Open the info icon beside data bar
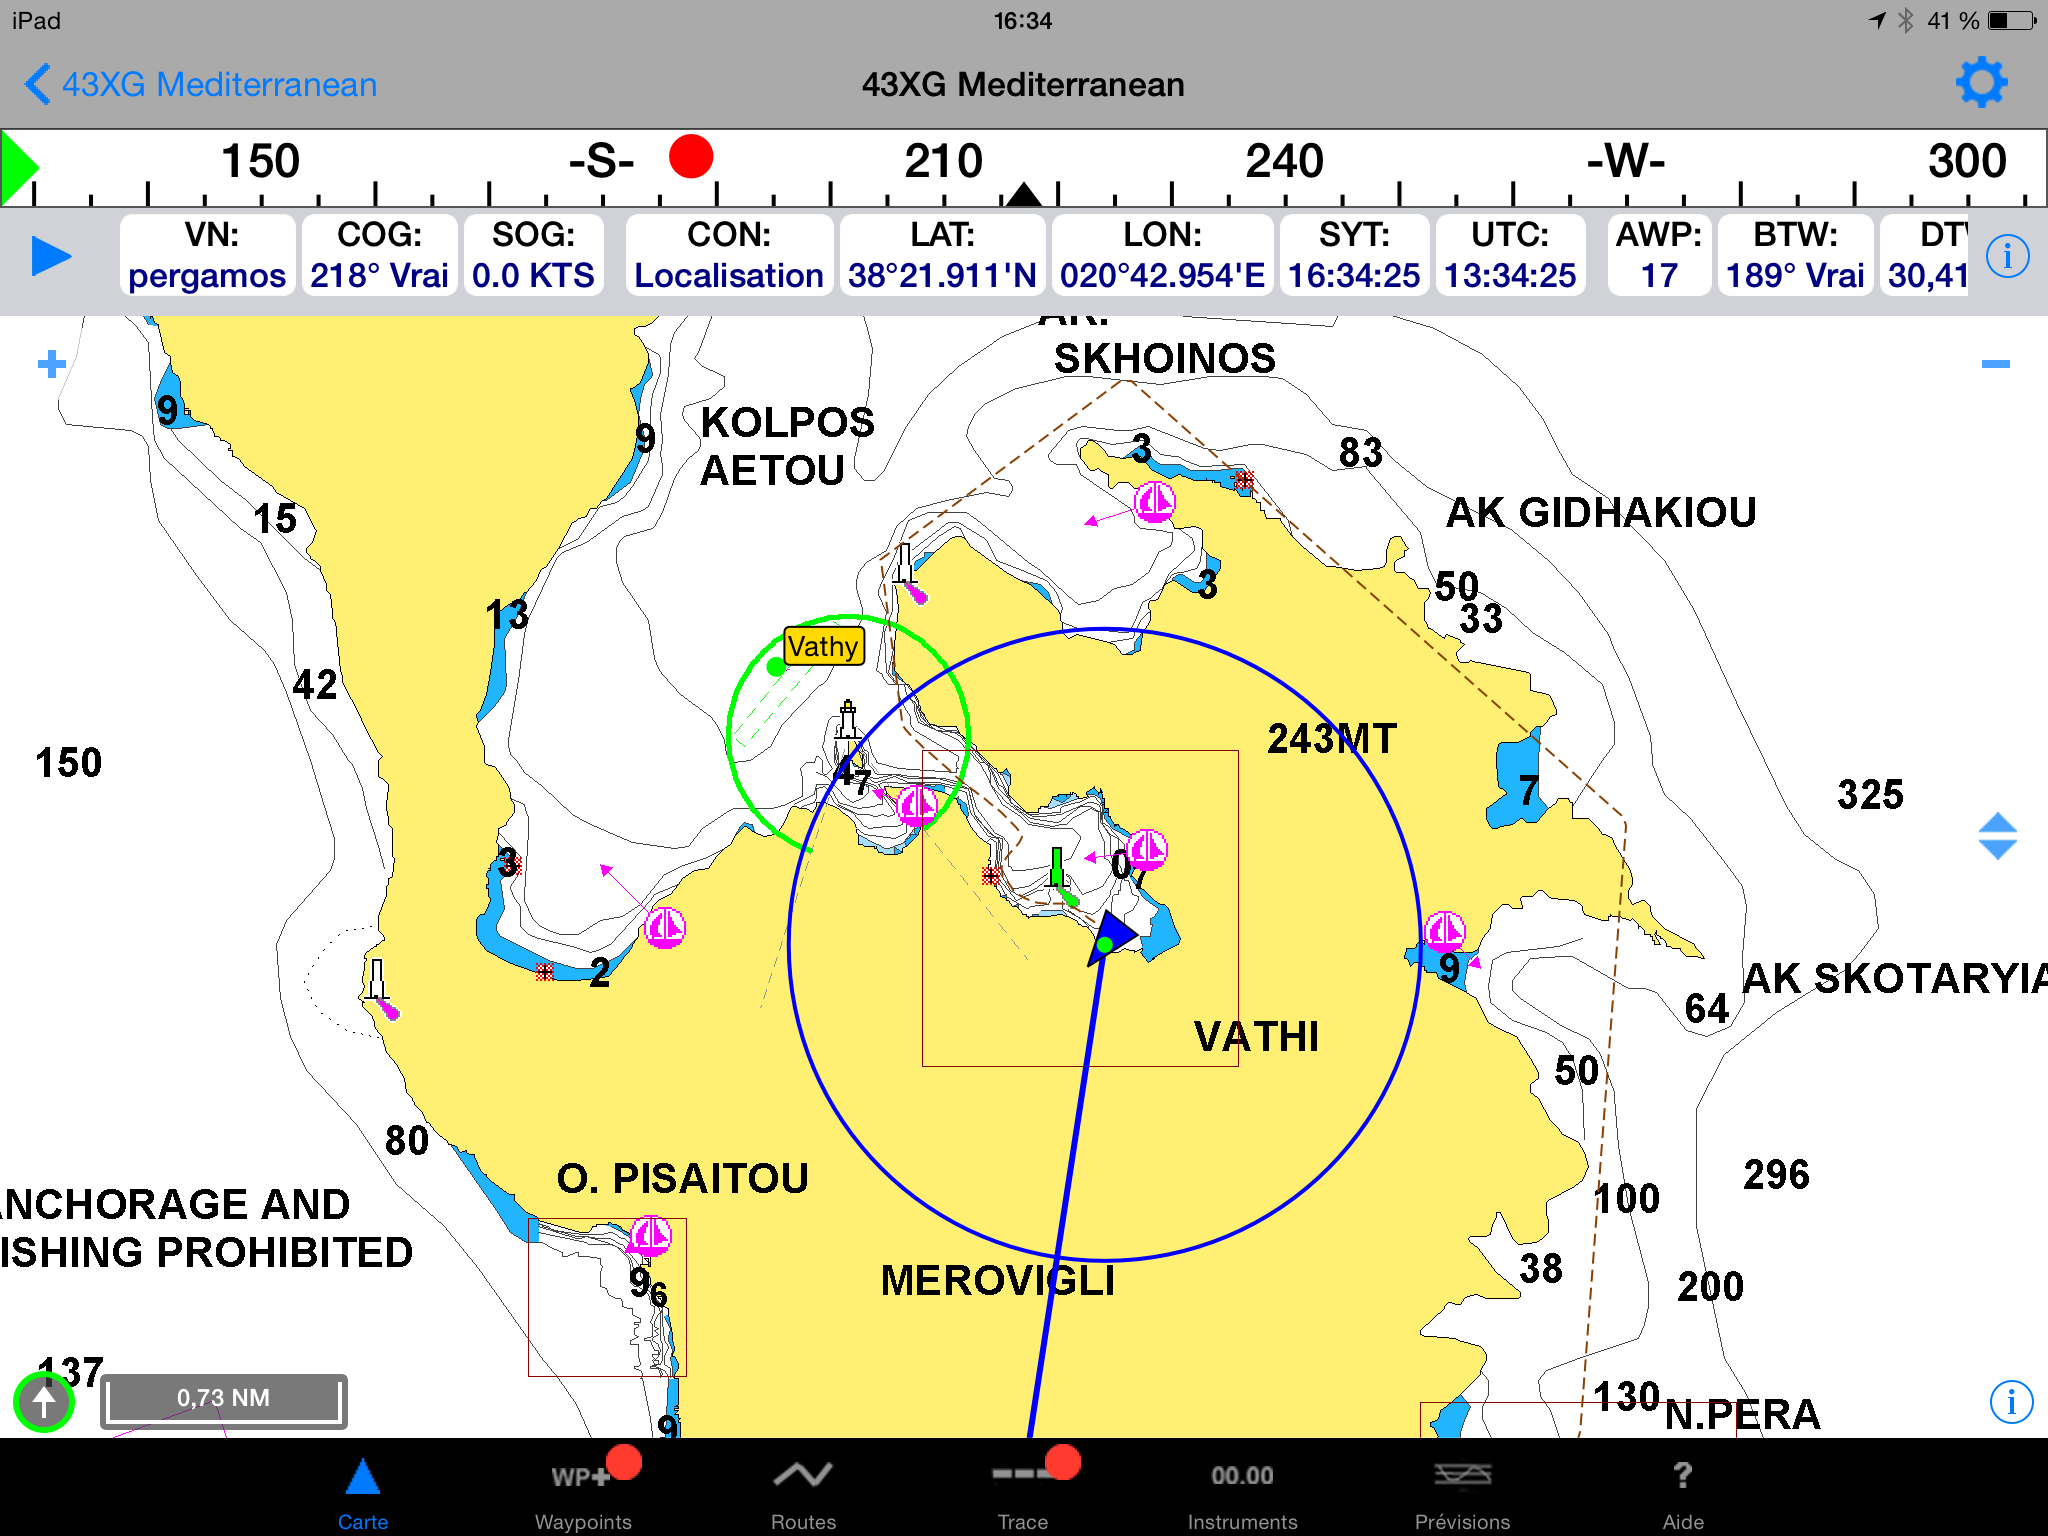 (x=2007, y=257)
